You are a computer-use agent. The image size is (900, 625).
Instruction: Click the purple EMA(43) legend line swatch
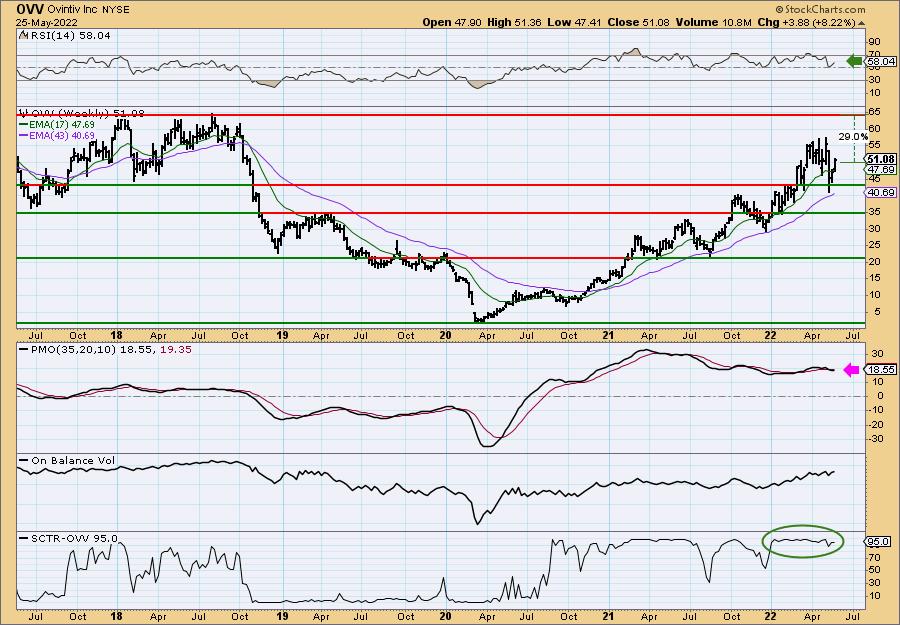(x=26, y=136)
